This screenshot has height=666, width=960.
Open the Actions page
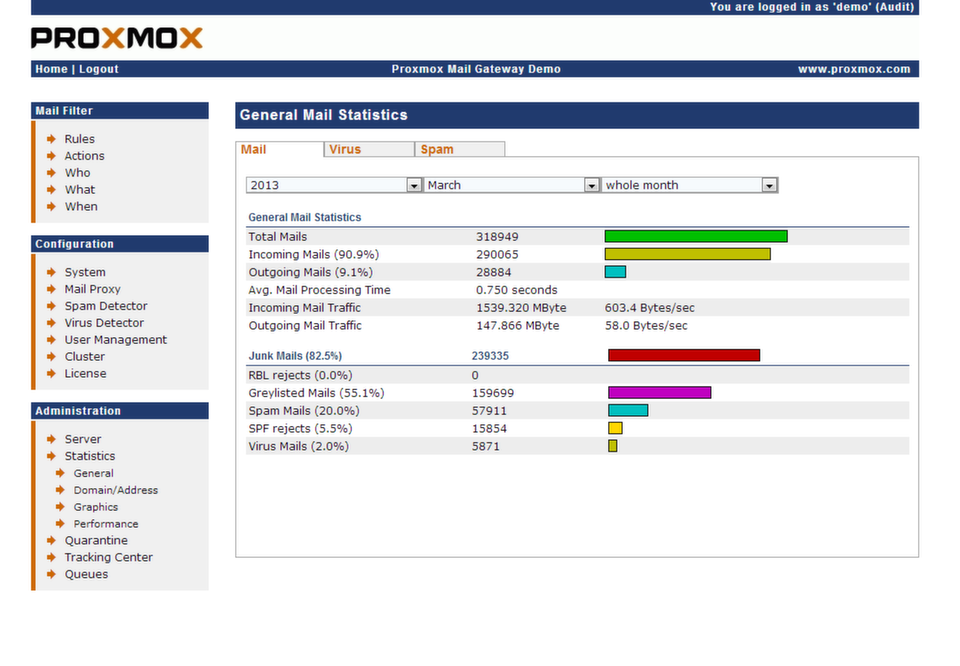click(84, 156)
